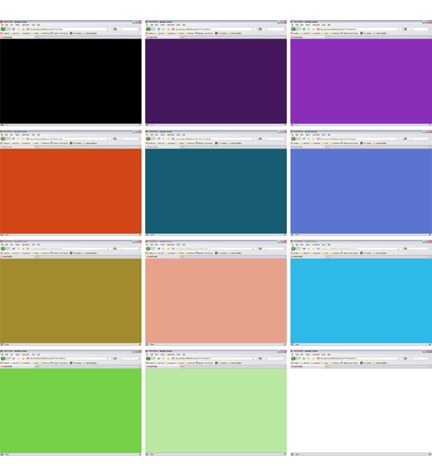432x476 pixels.
Task: Go back using green arrow in white-page window
Action: (294, 358)
